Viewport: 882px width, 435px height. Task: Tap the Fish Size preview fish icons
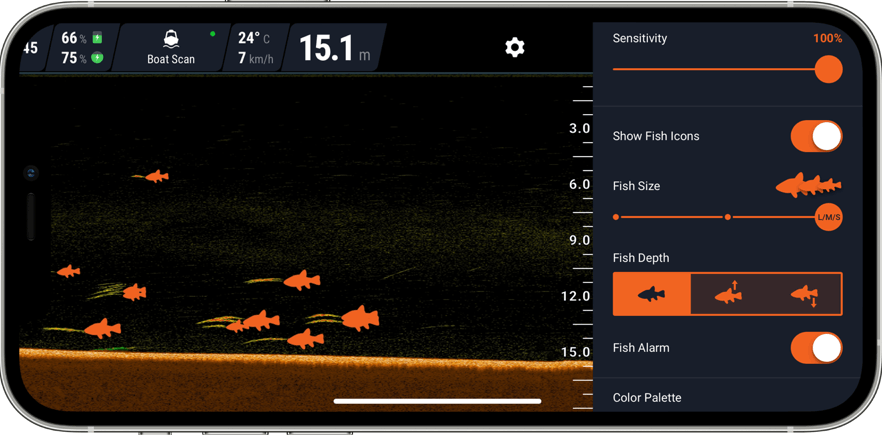coord(808,186)
